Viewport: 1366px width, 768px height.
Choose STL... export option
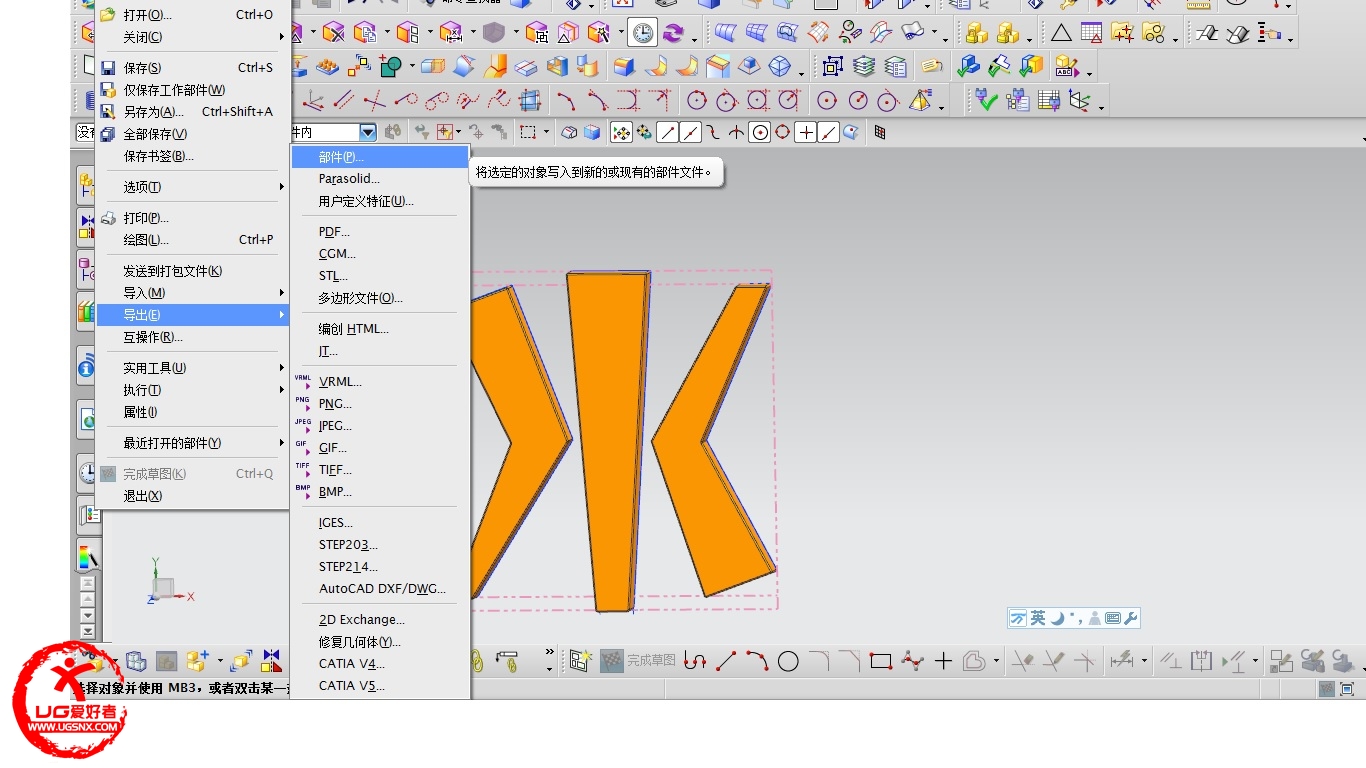[x=380, y=276]
